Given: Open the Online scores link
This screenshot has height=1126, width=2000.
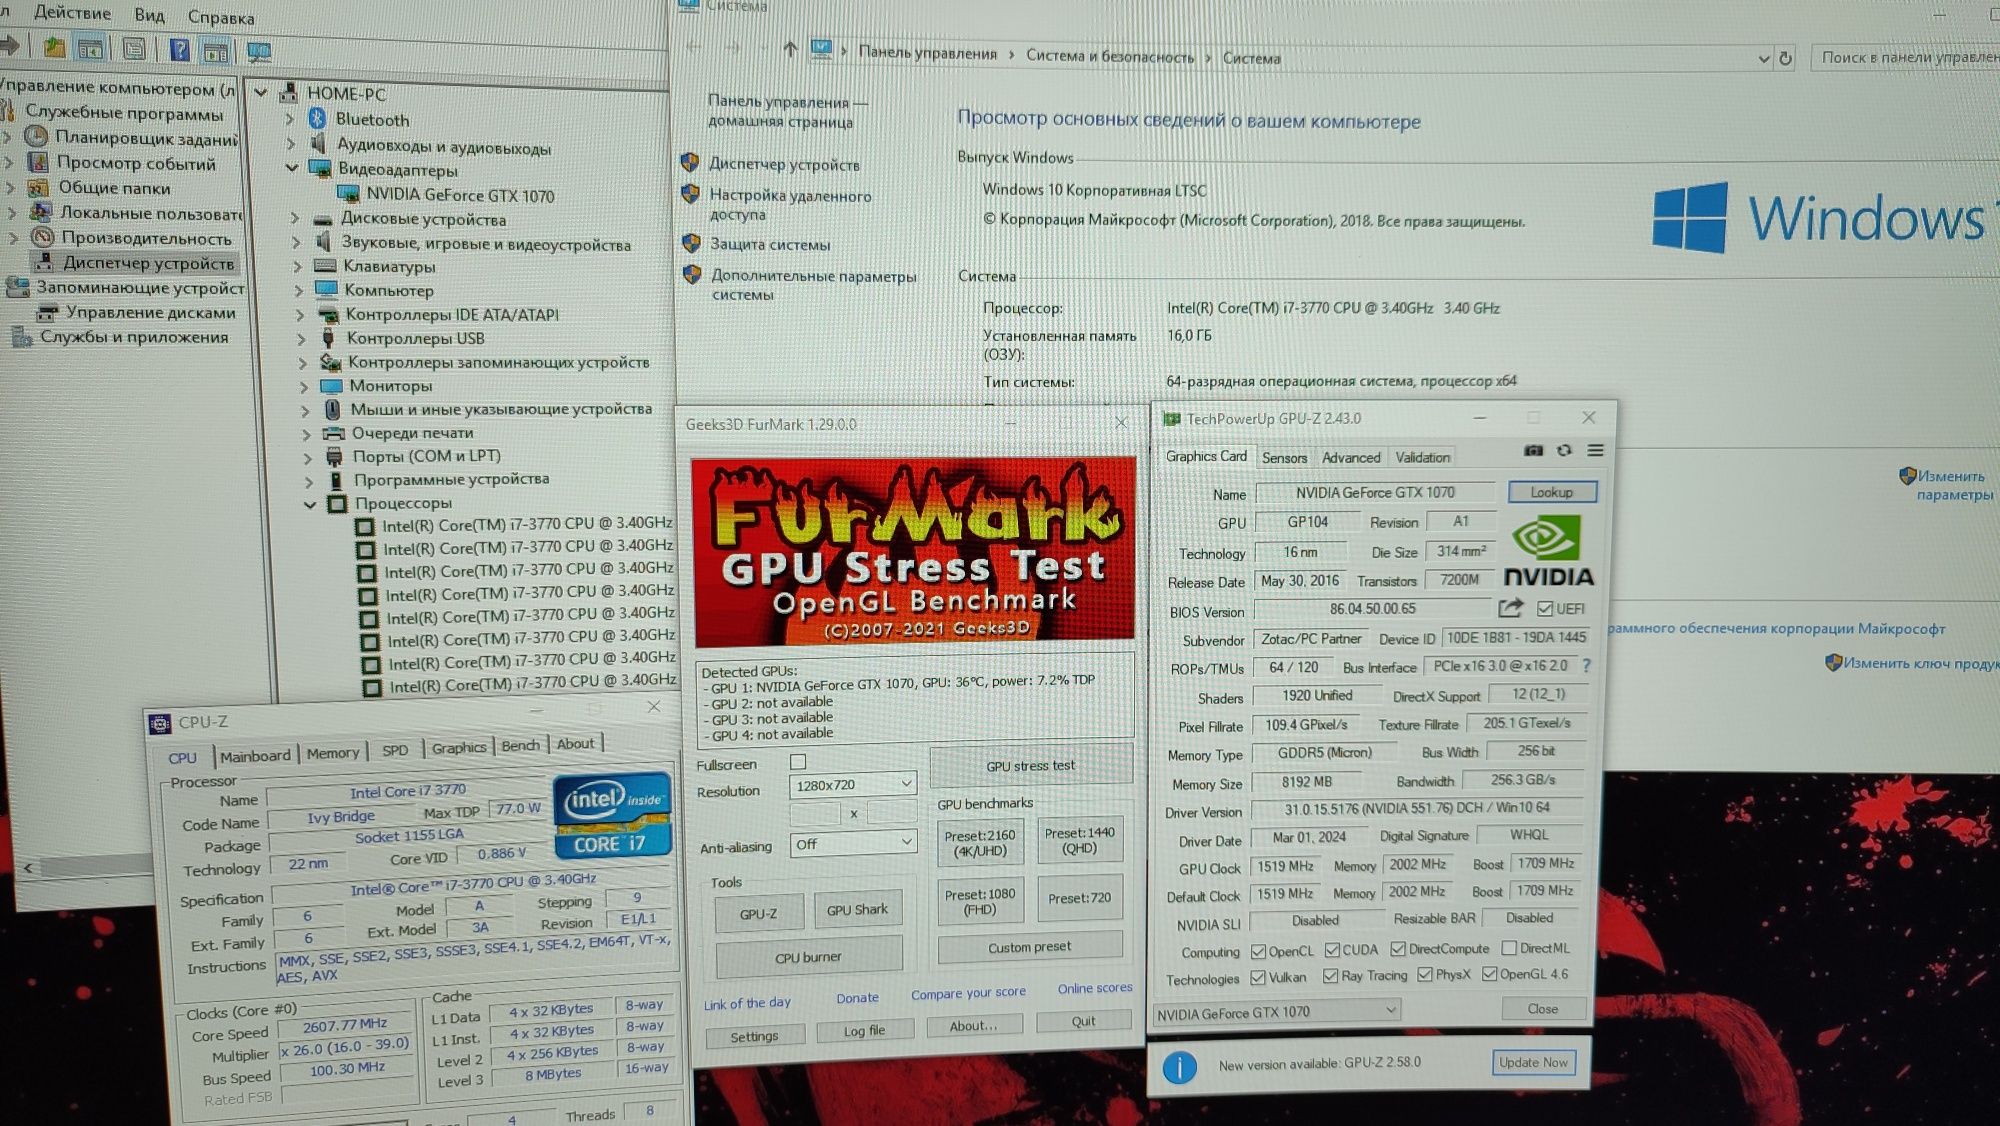Looking at the screenshot, I should 1095,988.
